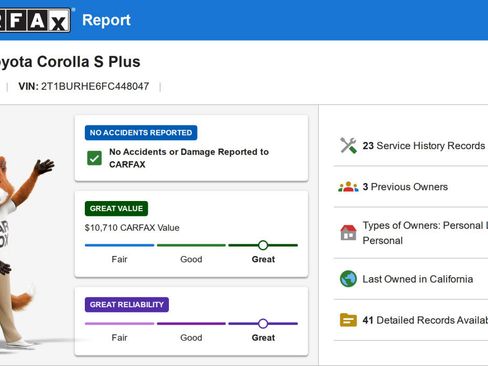Image resolution: width=488 pixels, height=366 pixels.
Task: Click the CARFAX logo in header
Action: click(x=35, y=20)
